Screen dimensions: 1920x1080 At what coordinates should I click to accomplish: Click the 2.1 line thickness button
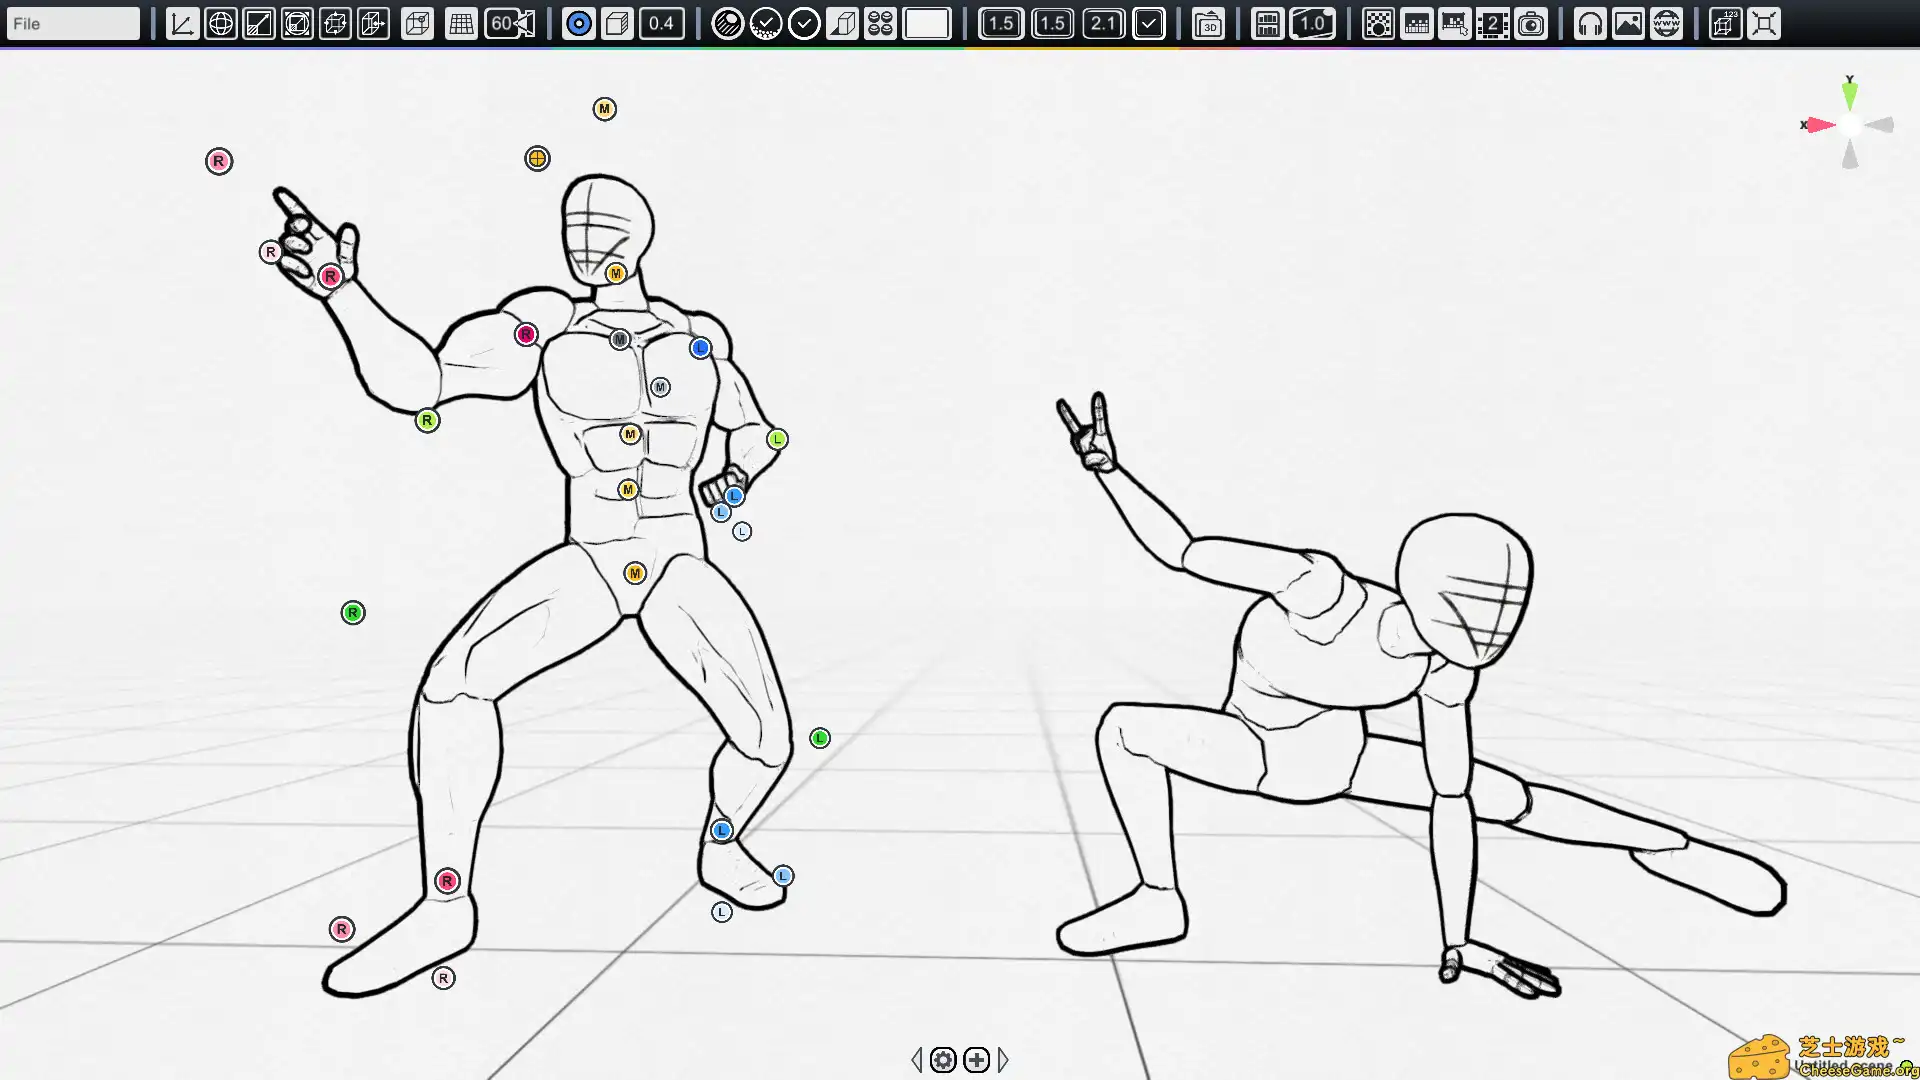pos(1103,24)
